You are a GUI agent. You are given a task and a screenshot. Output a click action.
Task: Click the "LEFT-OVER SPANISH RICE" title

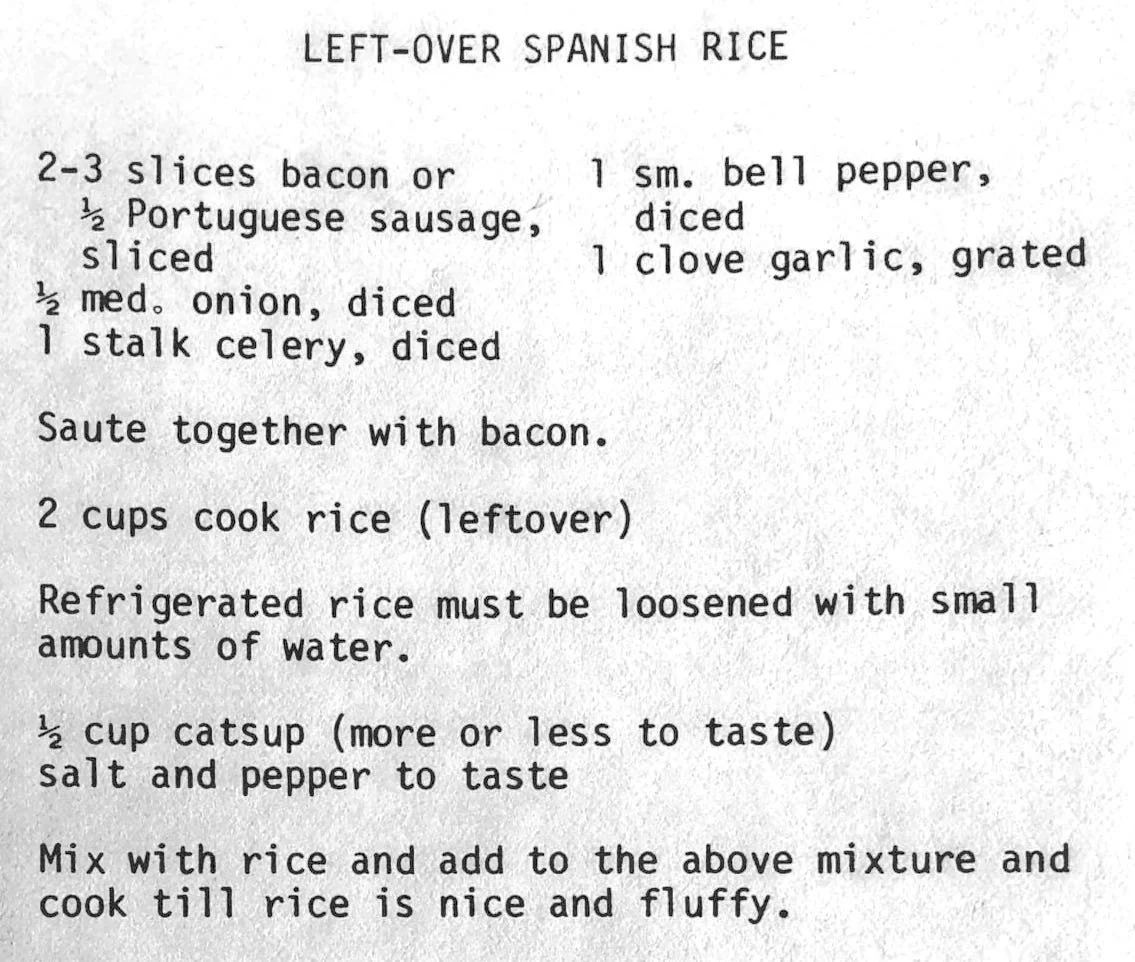point(545,49)
